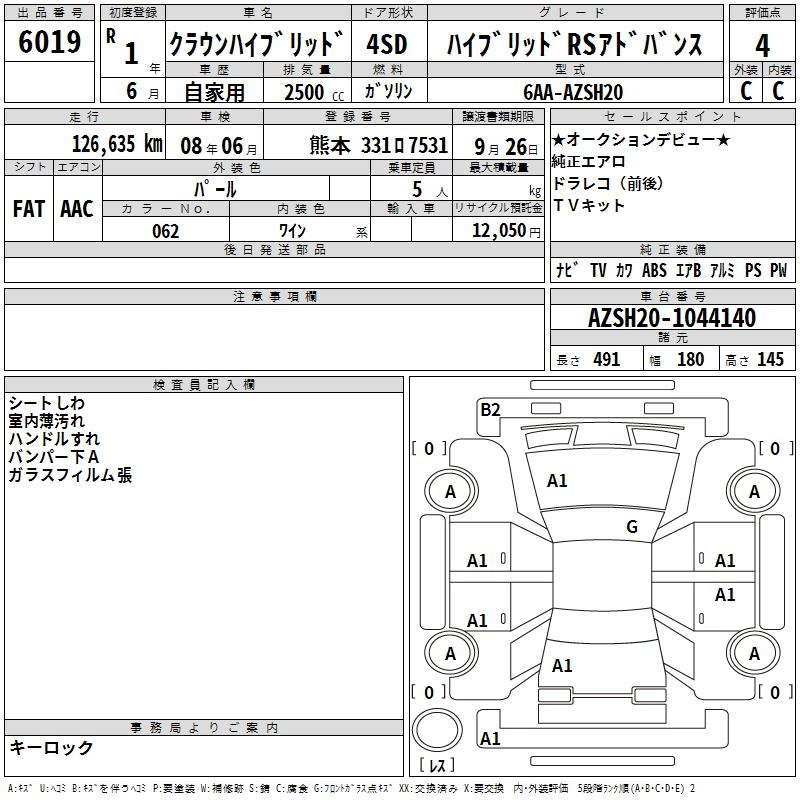Select the height value 145
Viewport: 800px width, 800px height.
coord(770,359)
